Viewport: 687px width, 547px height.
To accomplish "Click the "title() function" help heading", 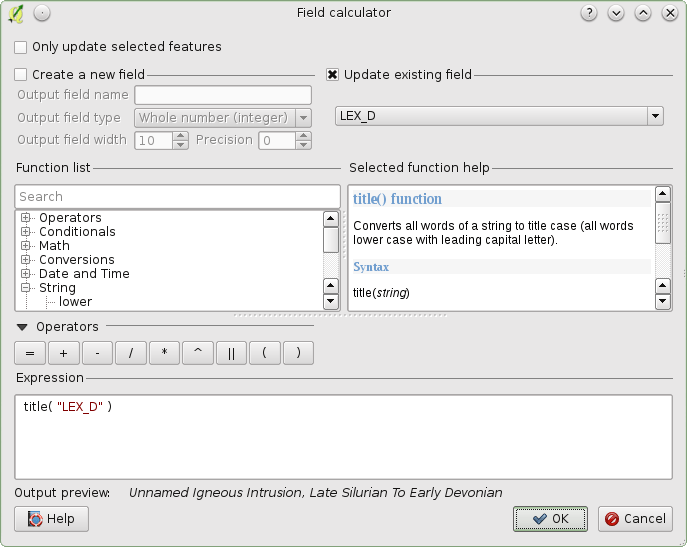I will click(397, 199).
